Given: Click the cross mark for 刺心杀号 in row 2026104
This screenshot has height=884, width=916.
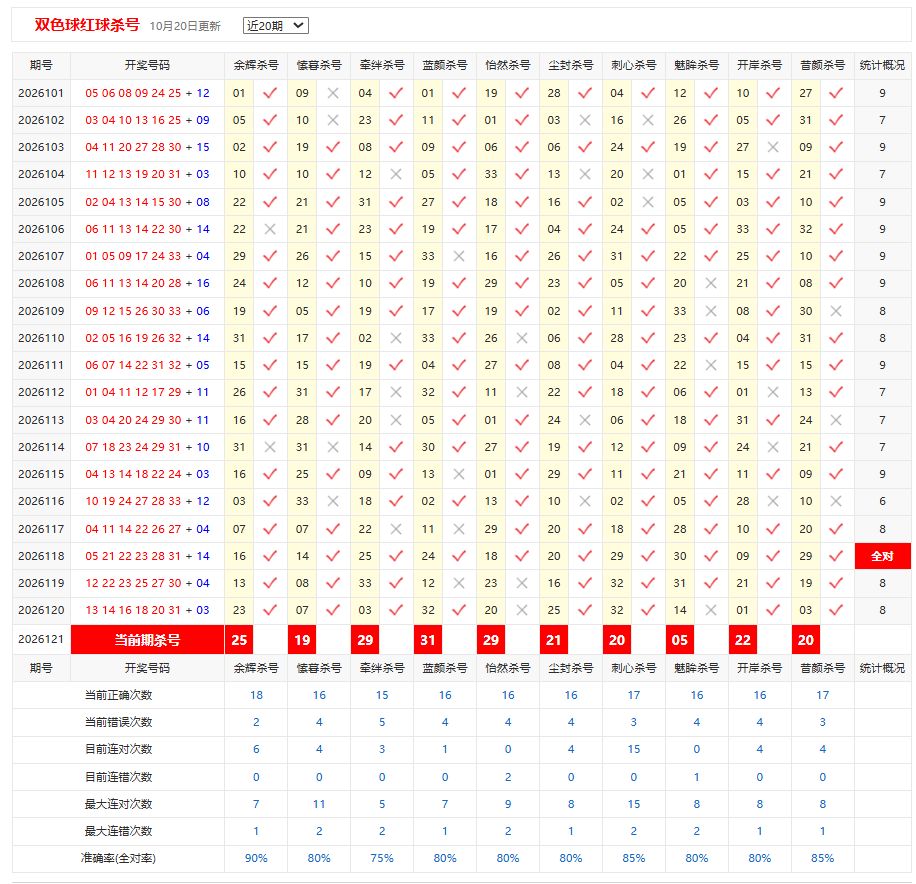Looking at the screenshot, I should (648, 174).
